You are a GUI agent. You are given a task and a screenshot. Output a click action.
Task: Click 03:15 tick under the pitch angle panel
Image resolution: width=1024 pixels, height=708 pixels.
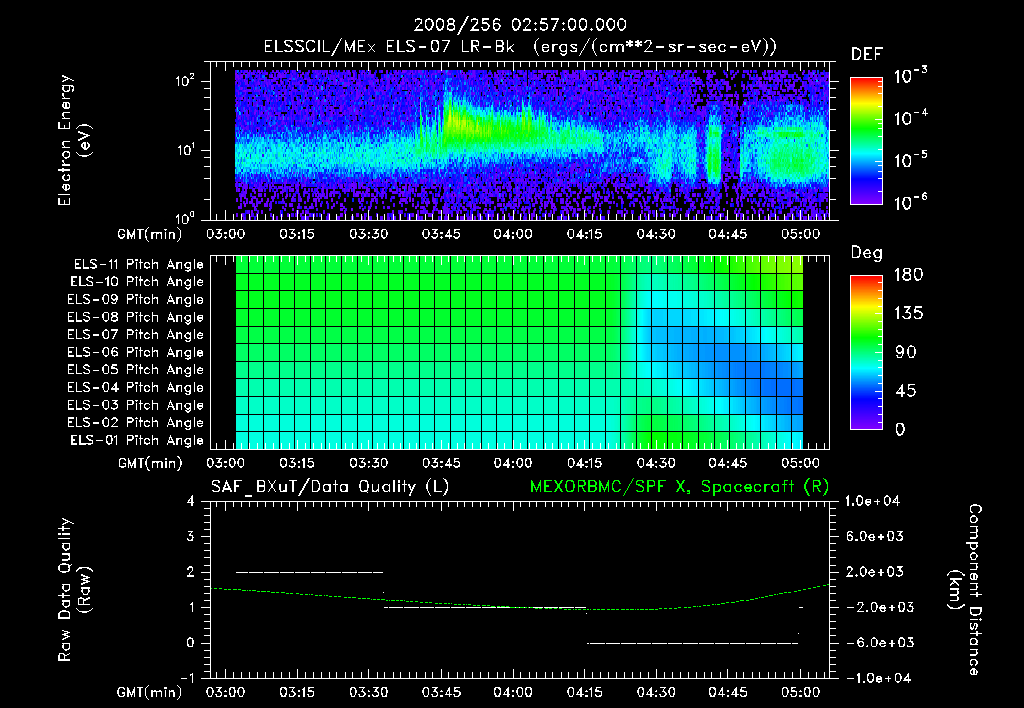click(297, 463)
